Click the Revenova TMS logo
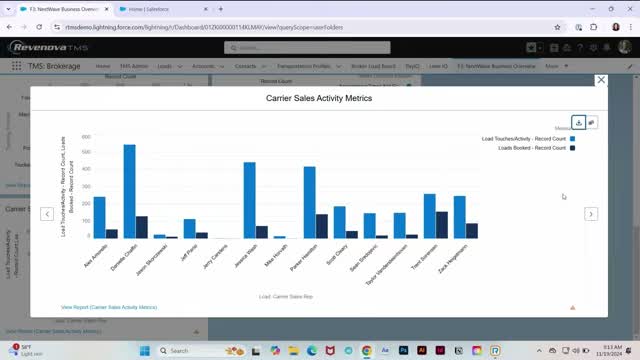The image size is (640, 360). (48, 47)
